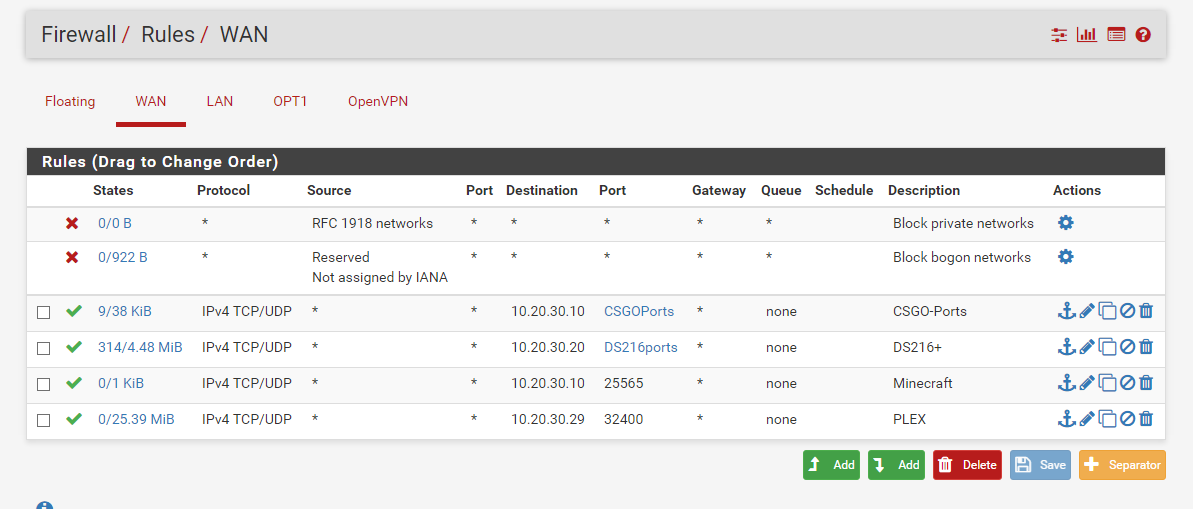The width and height of the screenshot is (1193, 509).
Task: Open the DS216ports alias link
Action: pos(641,347)
